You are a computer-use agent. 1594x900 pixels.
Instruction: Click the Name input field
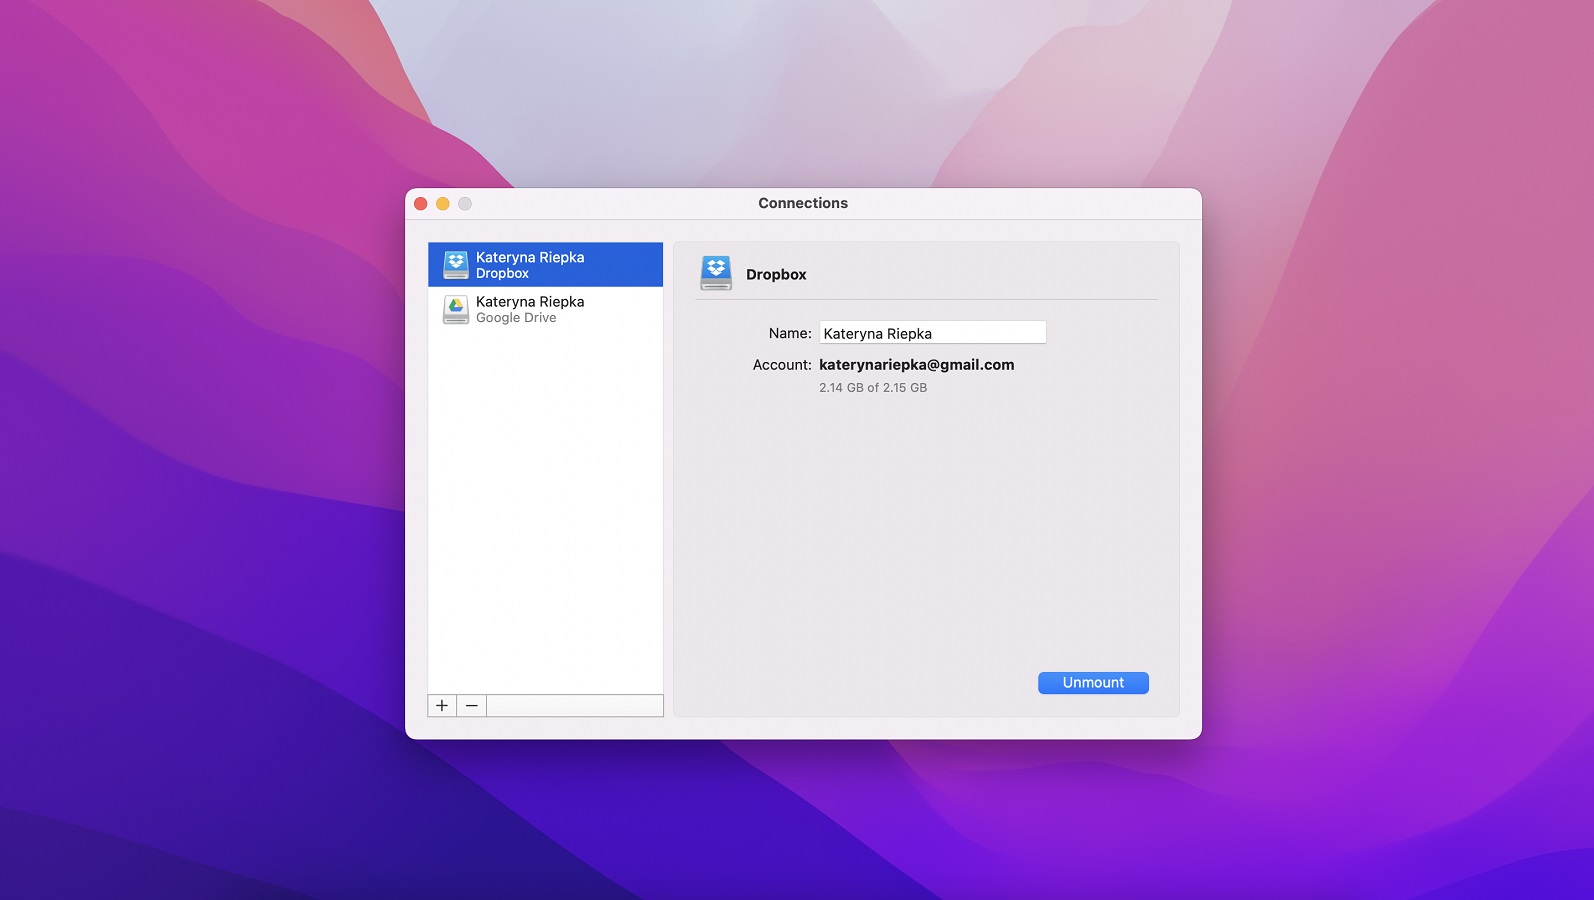coord(933,333)
